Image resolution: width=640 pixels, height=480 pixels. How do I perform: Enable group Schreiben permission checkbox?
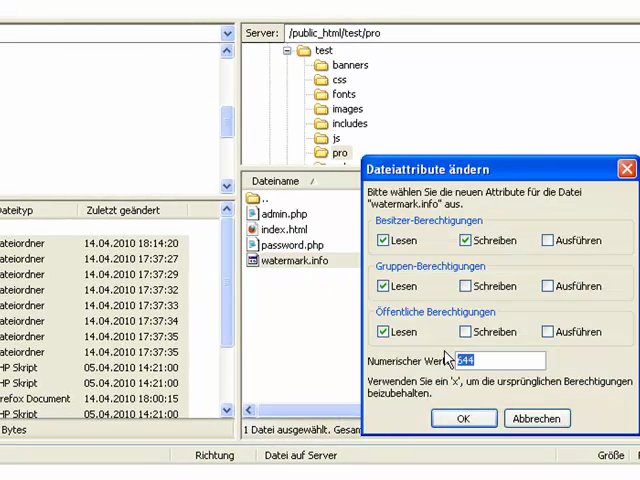coord(465,286)
